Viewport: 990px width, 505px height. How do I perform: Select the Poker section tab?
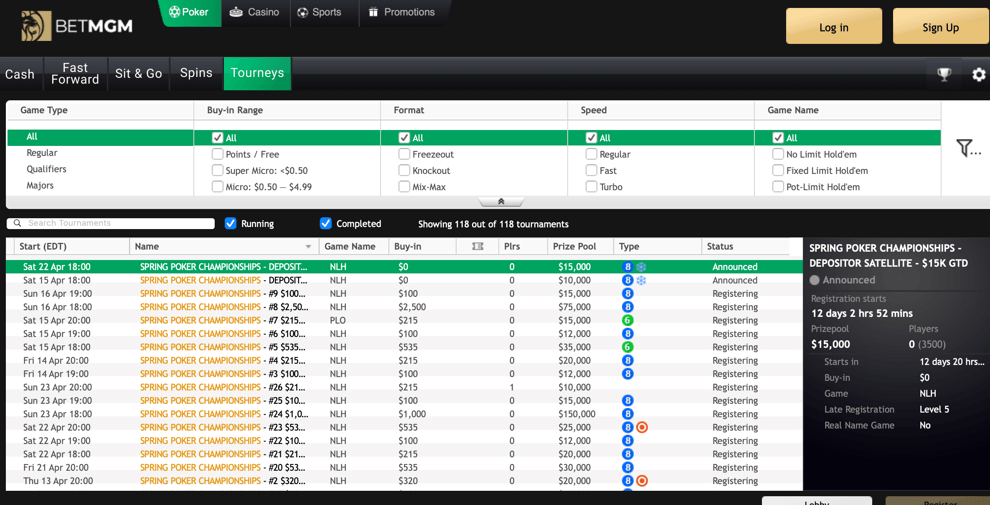190,12
